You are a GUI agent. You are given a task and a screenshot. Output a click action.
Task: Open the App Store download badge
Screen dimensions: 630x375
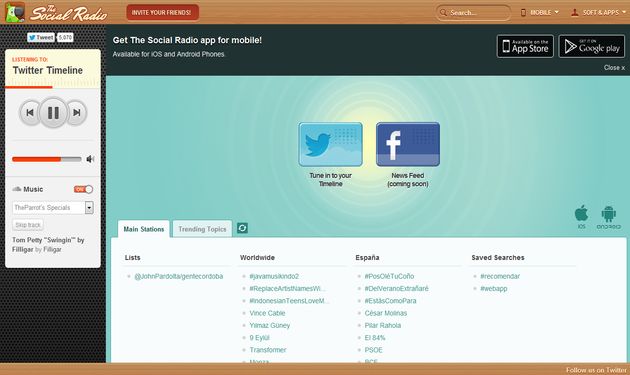[525, 46]
